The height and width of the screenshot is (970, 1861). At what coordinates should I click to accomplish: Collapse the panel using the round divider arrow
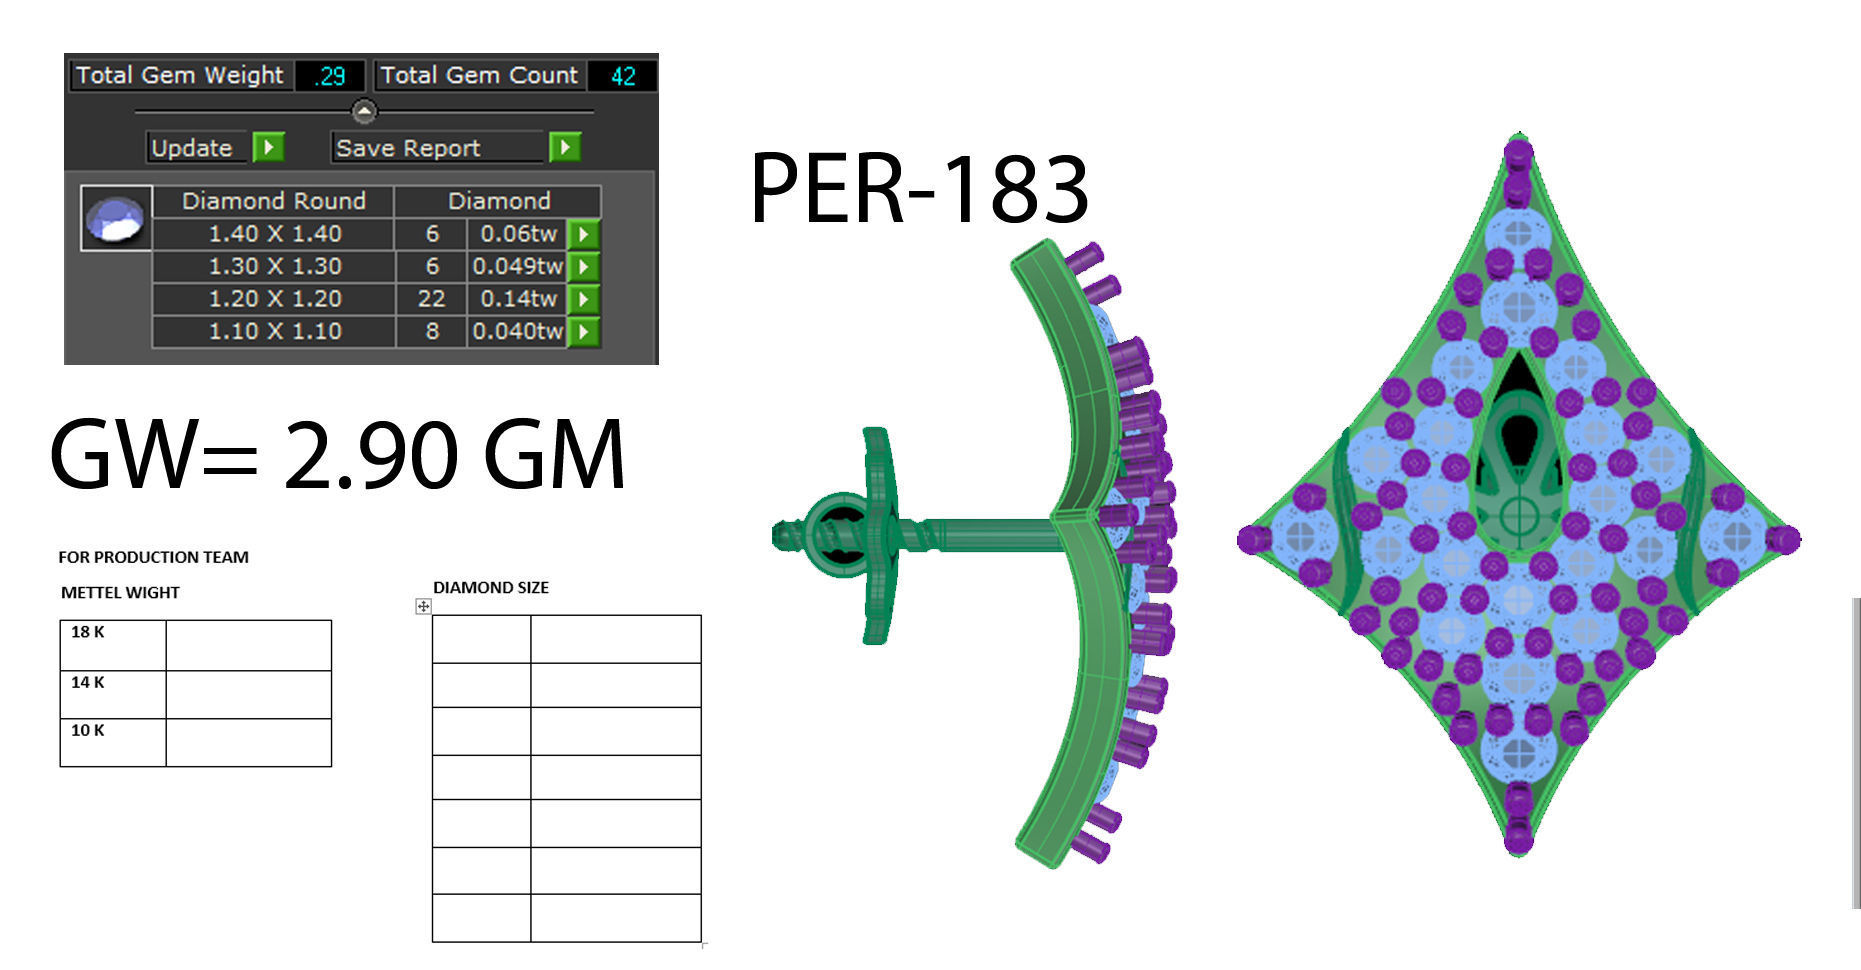tap(364, 111)
